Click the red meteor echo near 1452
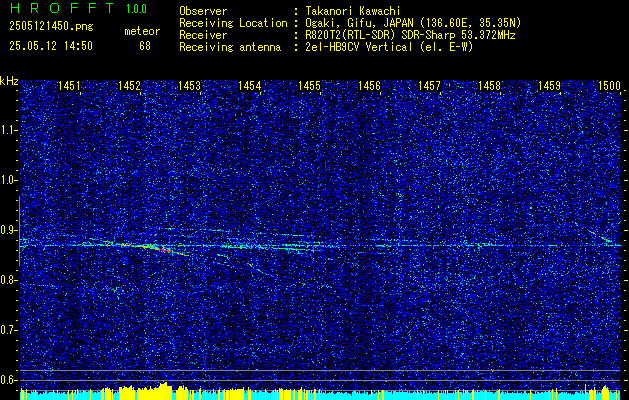629x400 pixels. pyautogui.click(x=154, y=248)
